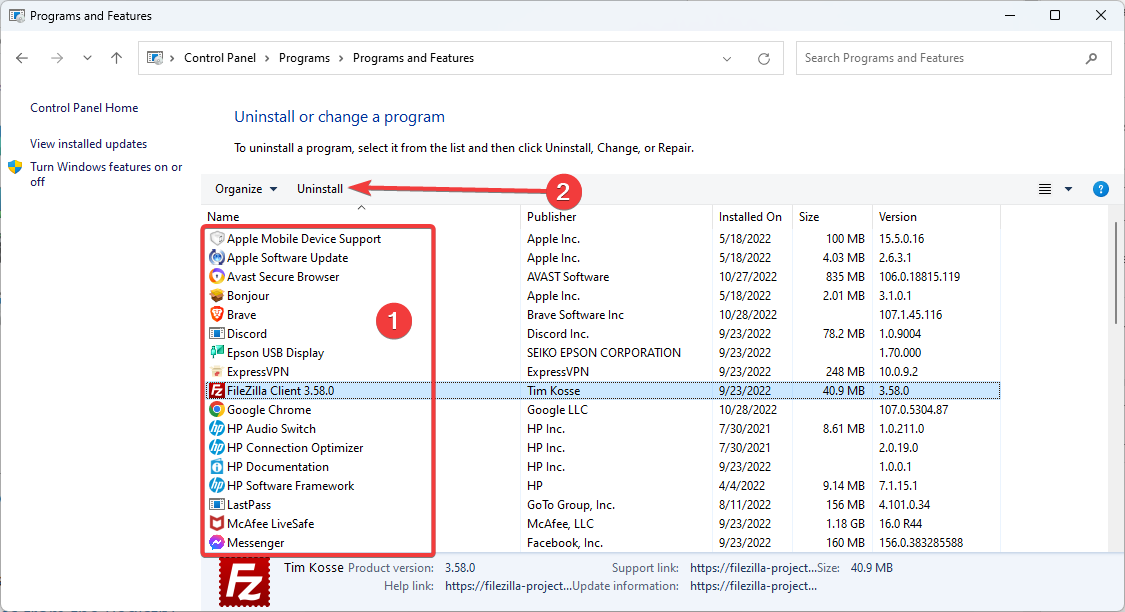
Task: Select the McAfee LiveSafe program name
Action: (x=270, y=524)
